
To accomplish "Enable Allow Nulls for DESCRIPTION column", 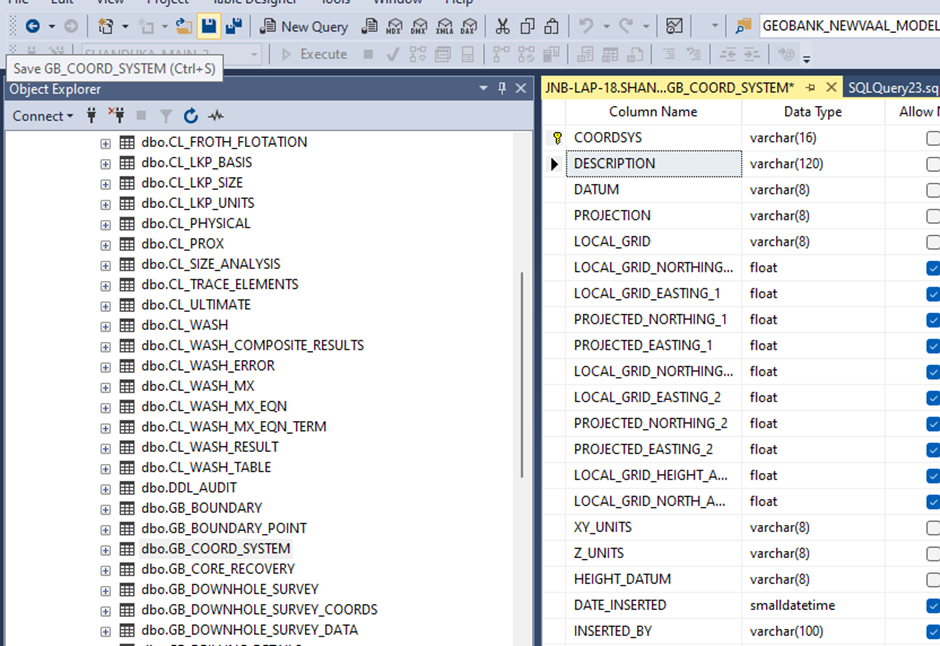I will pyautogui.click(x=932, y=164).
